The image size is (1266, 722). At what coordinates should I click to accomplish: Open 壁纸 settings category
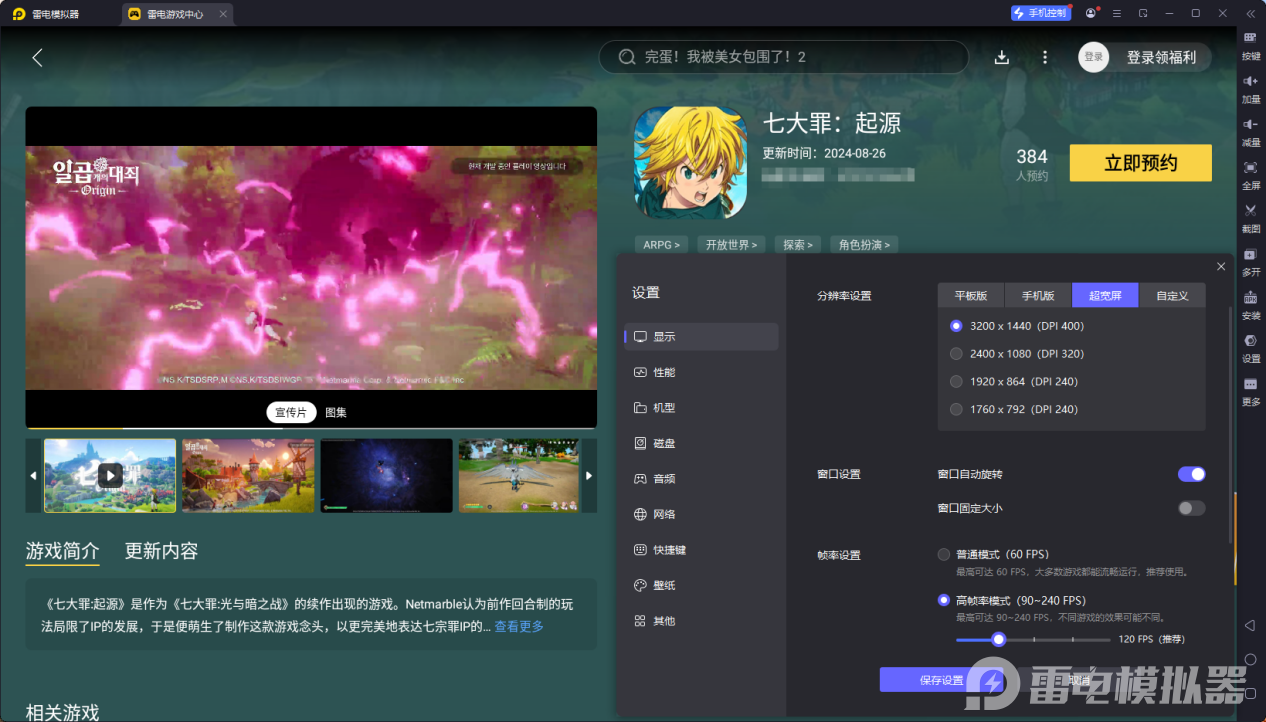click(701, 585)
